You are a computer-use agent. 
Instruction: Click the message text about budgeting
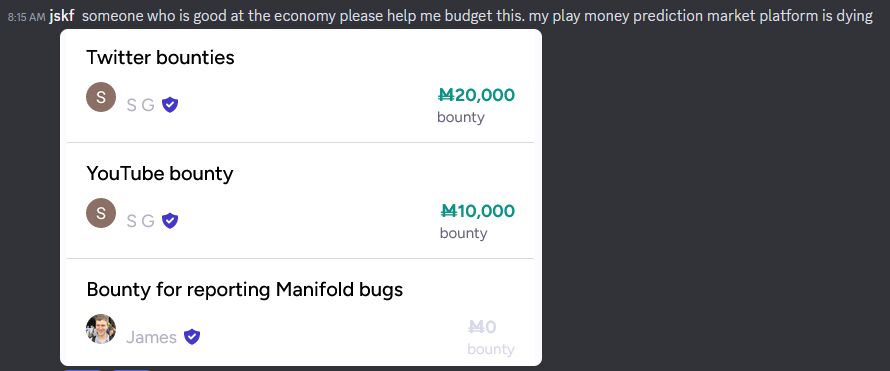(477, 16)
